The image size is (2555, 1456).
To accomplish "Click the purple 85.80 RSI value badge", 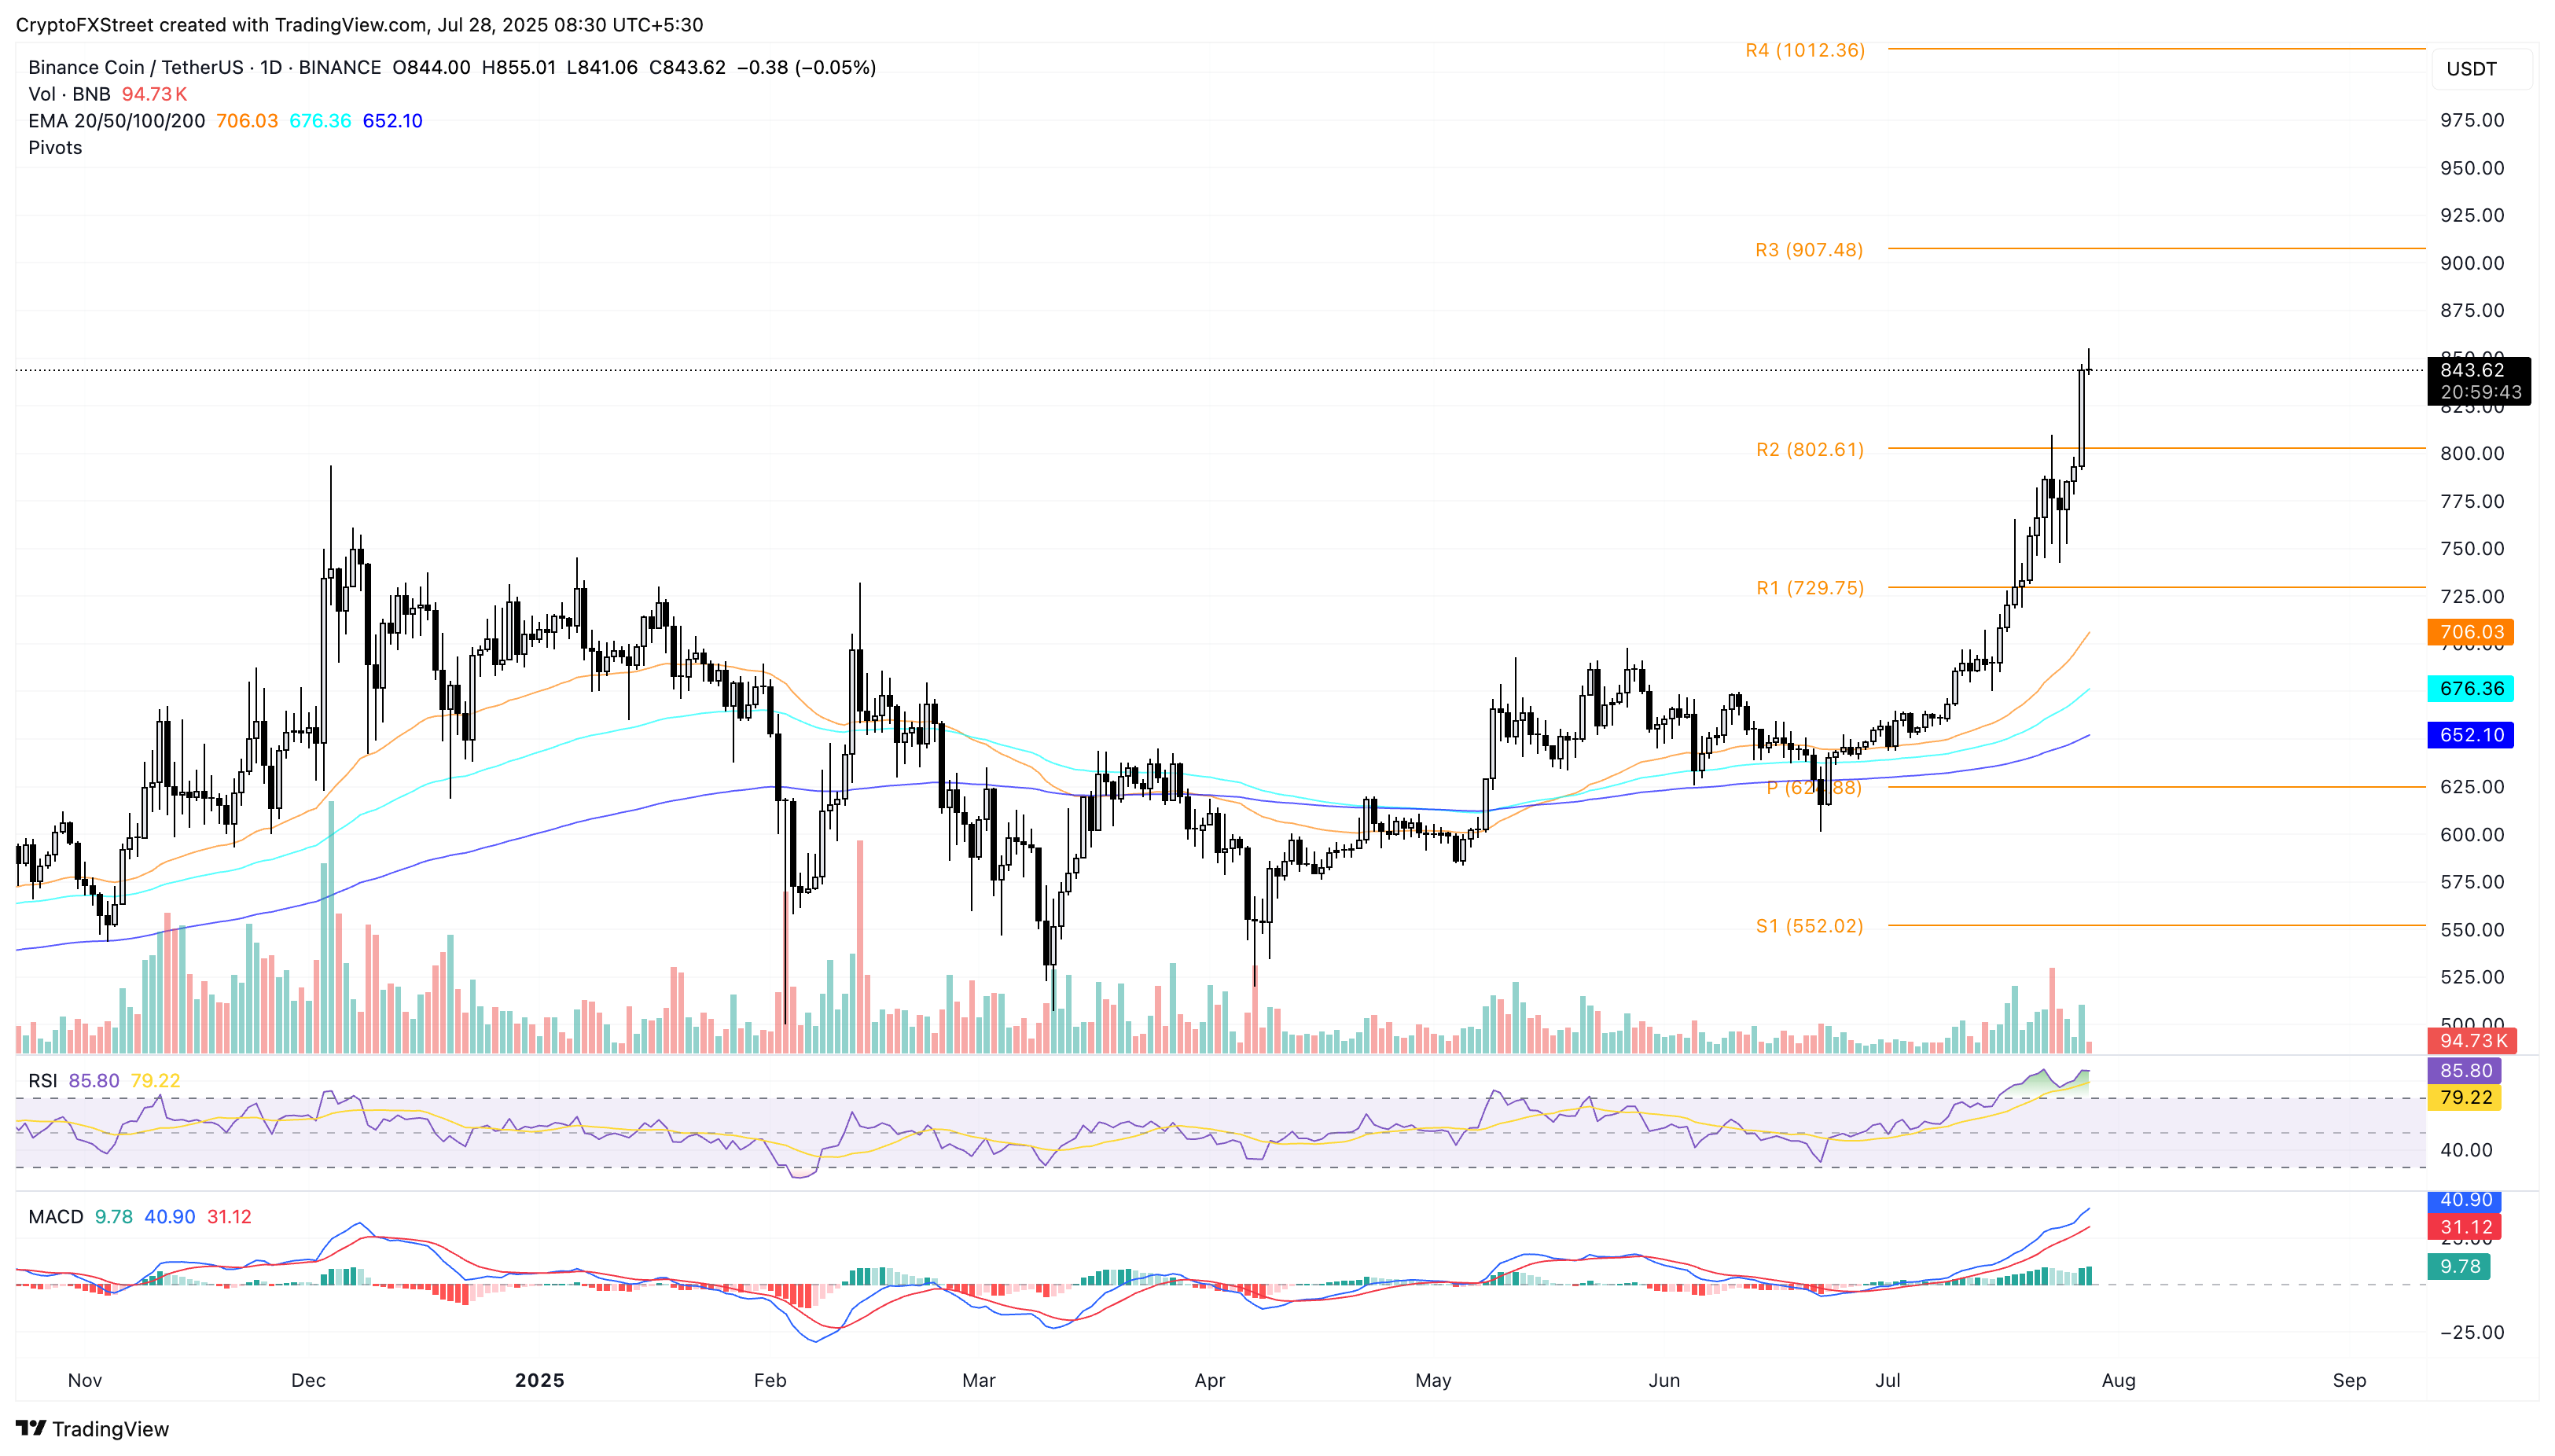I will (x=2472, y=1070).
